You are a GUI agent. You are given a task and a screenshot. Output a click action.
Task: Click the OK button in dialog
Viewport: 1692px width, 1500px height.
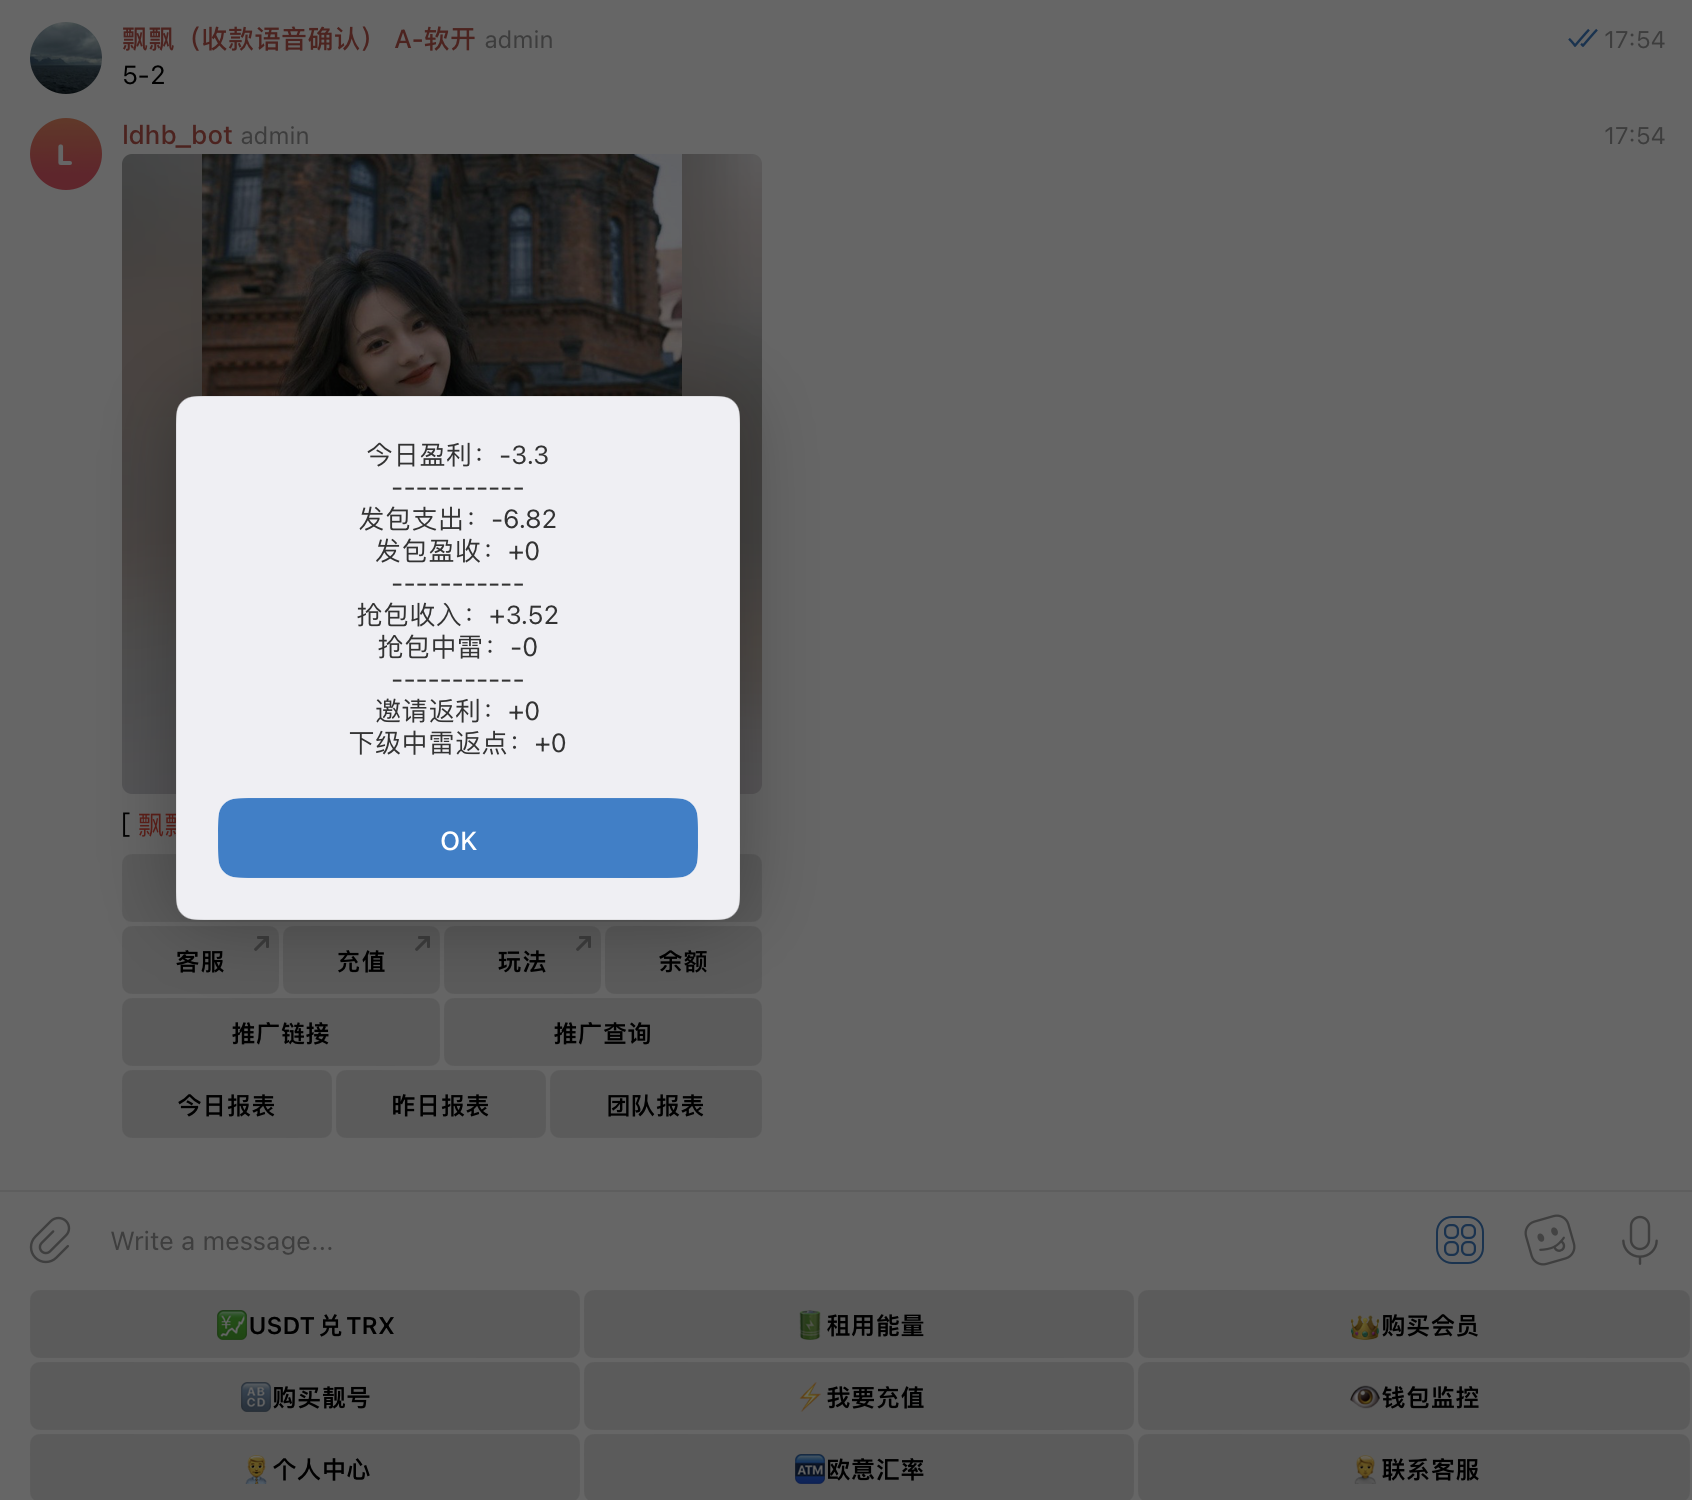[x=457, y=838]
